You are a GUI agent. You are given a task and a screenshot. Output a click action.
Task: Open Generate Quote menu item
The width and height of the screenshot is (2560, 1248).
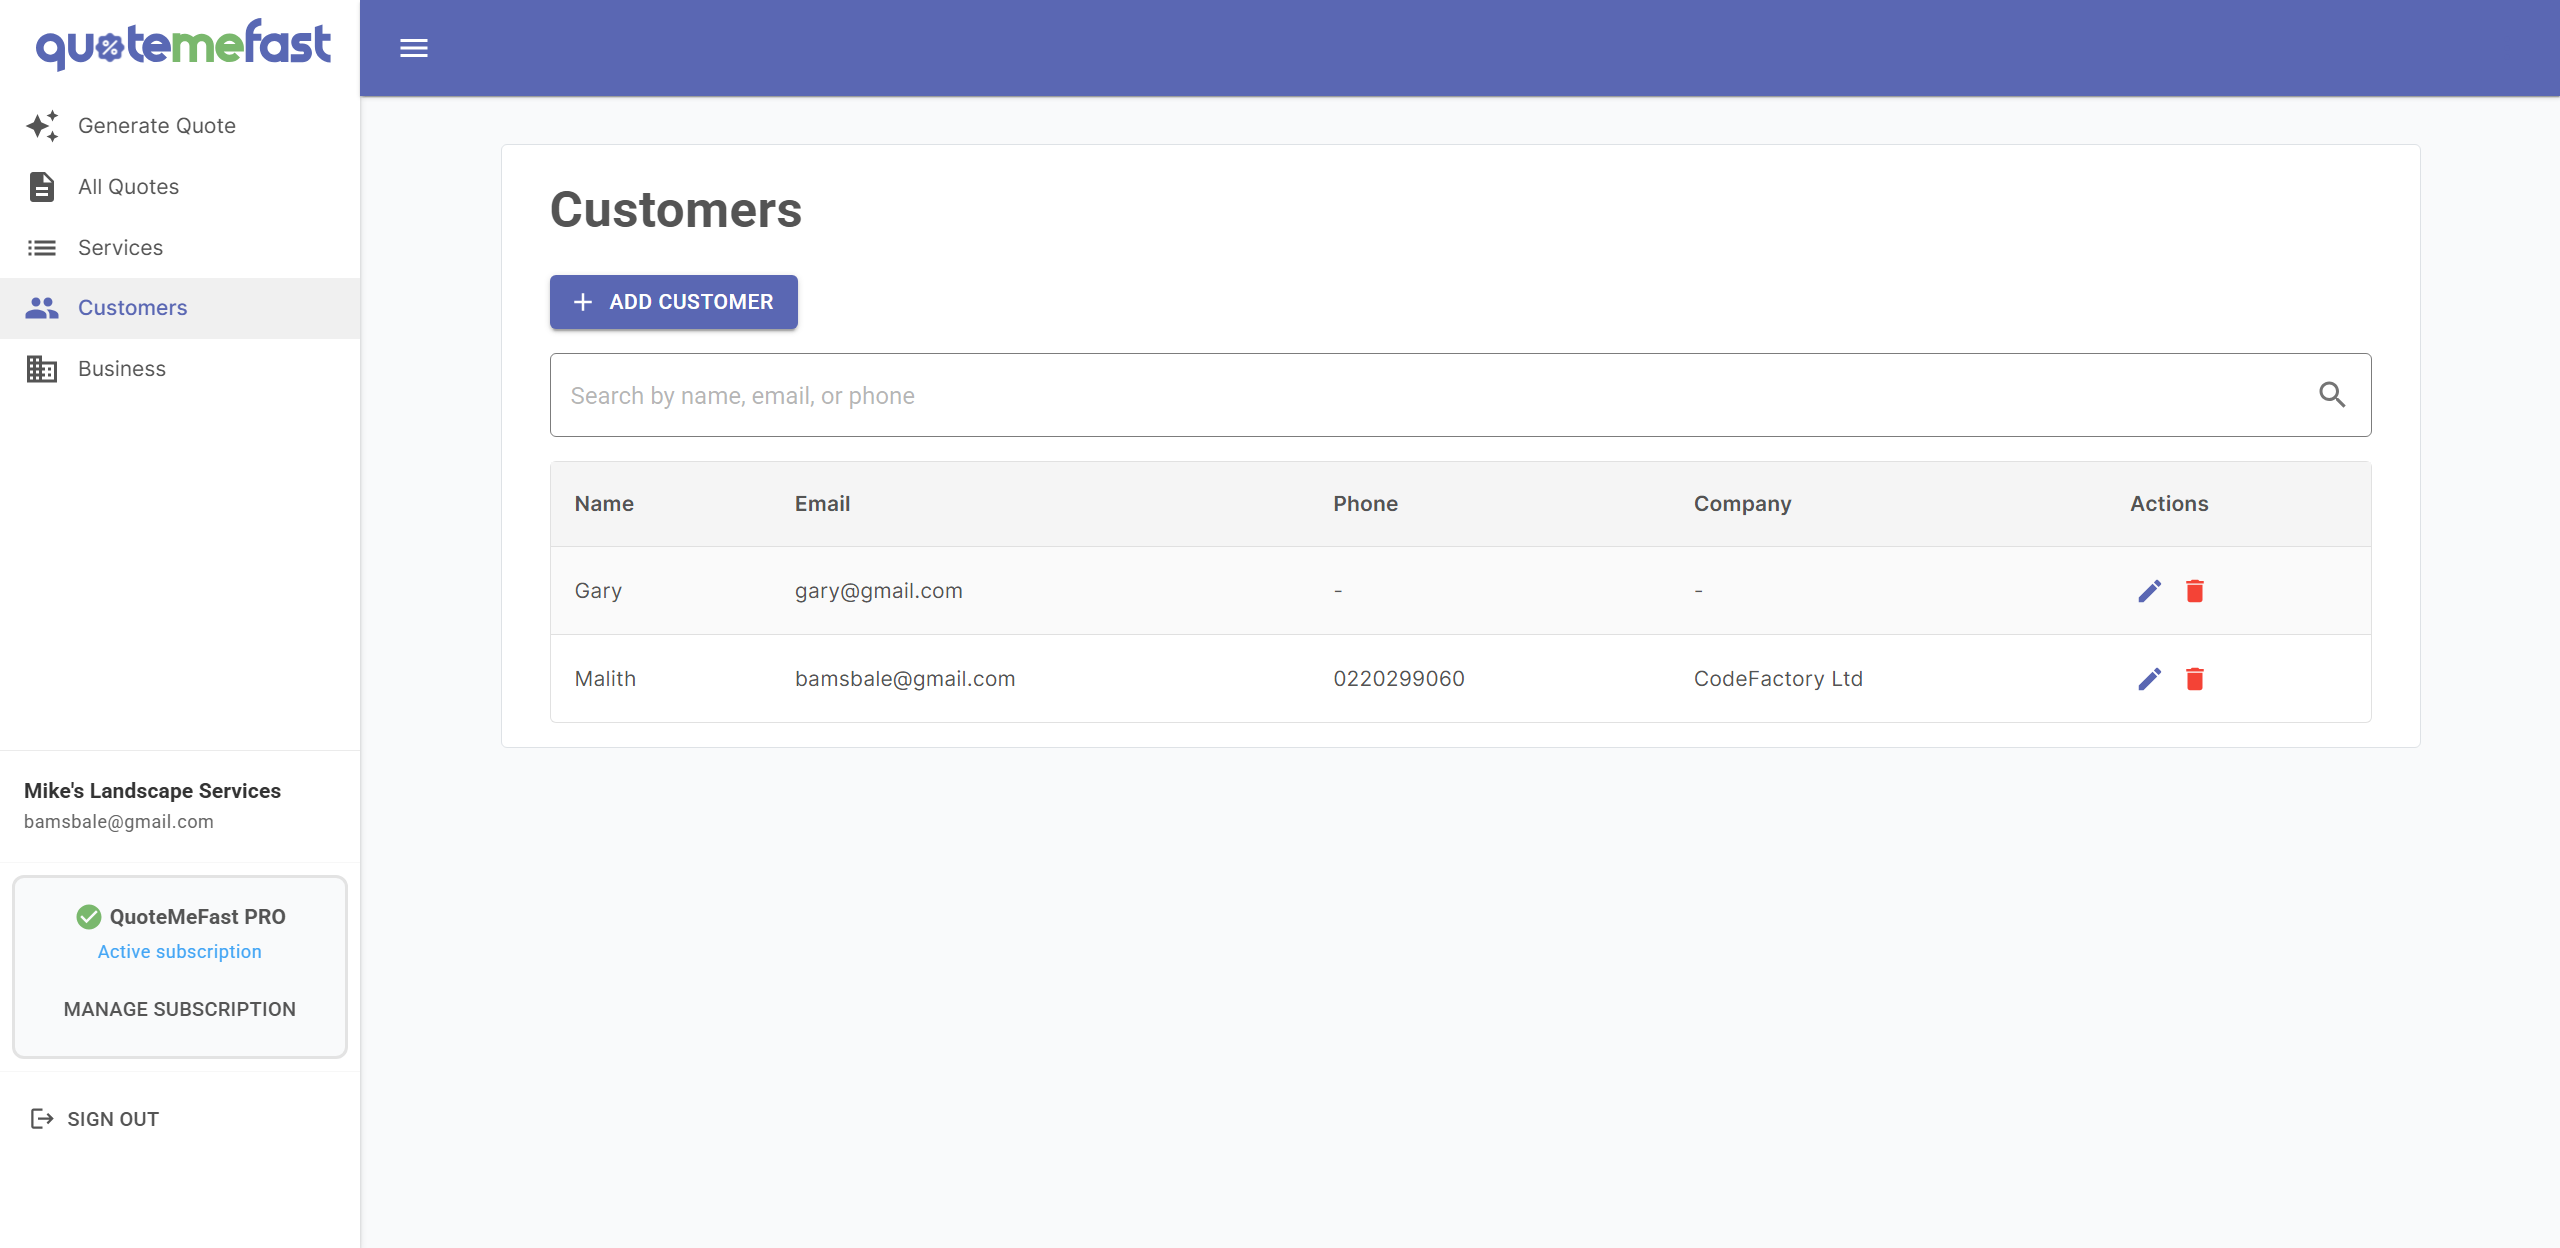click(x=180, y=126)
